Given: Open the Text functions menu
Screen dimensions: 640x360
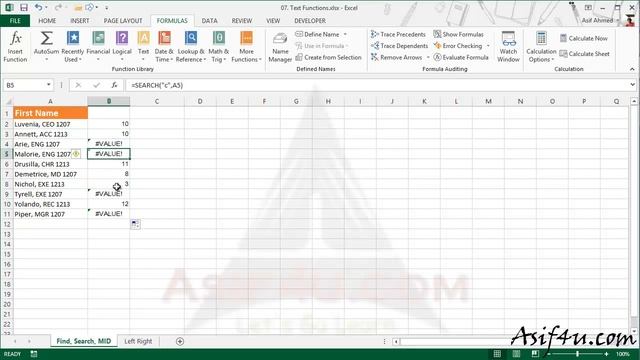Looking at the screenshot, I should 143,47.
